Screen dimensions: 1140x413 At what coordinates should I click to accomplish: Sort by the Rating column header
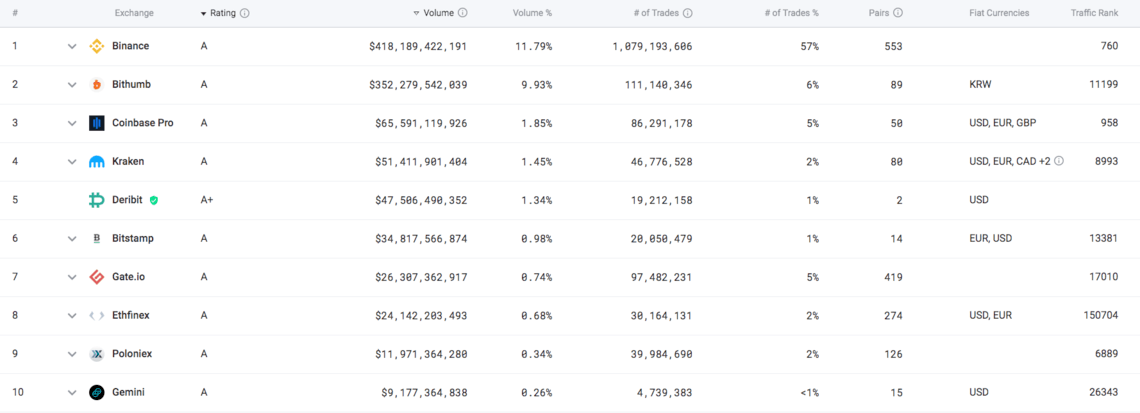click(x=223, y=14)
